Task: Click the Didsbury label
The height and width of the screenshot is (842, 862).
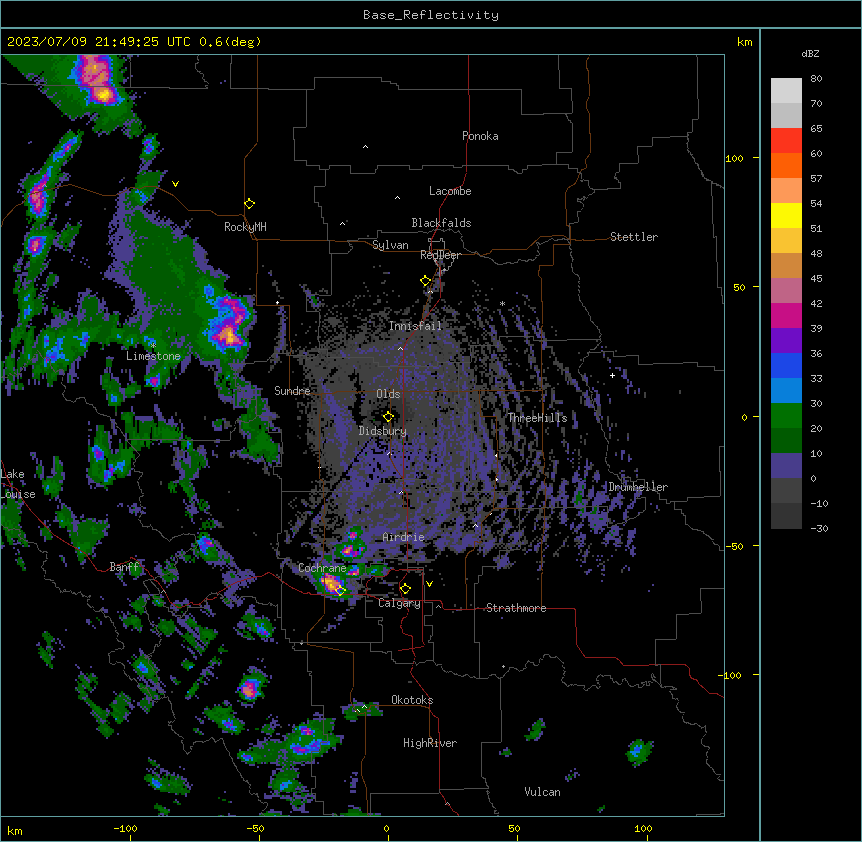Action: 383,431
